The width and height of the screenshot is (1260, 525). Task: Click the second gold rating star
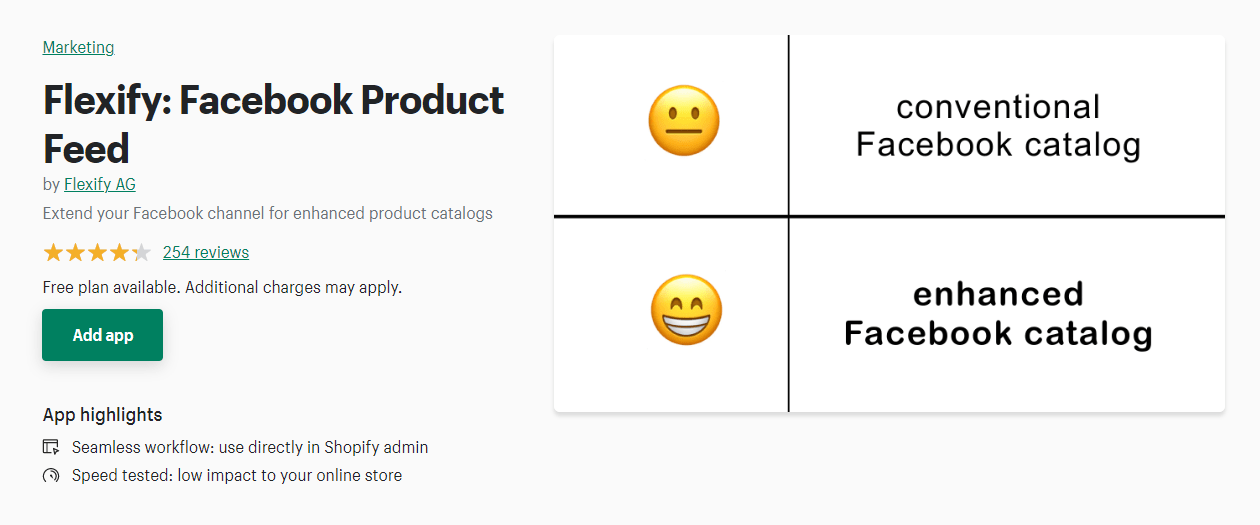[x=75, y=252]
